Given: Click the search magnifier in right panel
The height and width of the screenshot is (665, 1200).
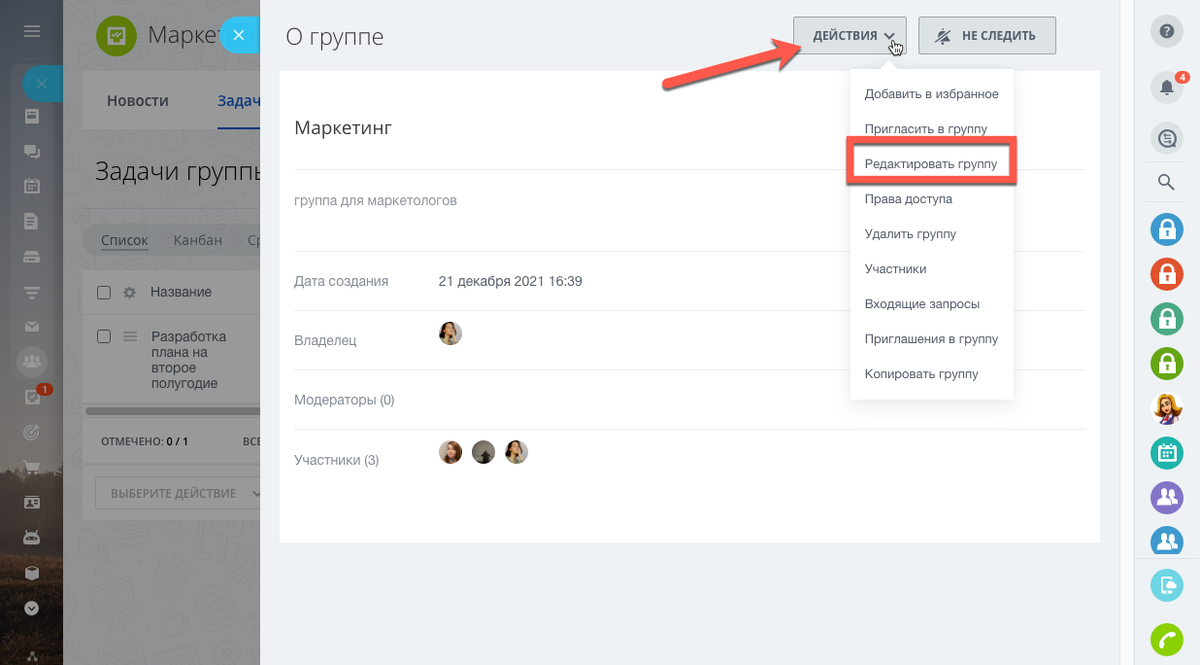Looking at the screenshot, I should pos(1166,182).
